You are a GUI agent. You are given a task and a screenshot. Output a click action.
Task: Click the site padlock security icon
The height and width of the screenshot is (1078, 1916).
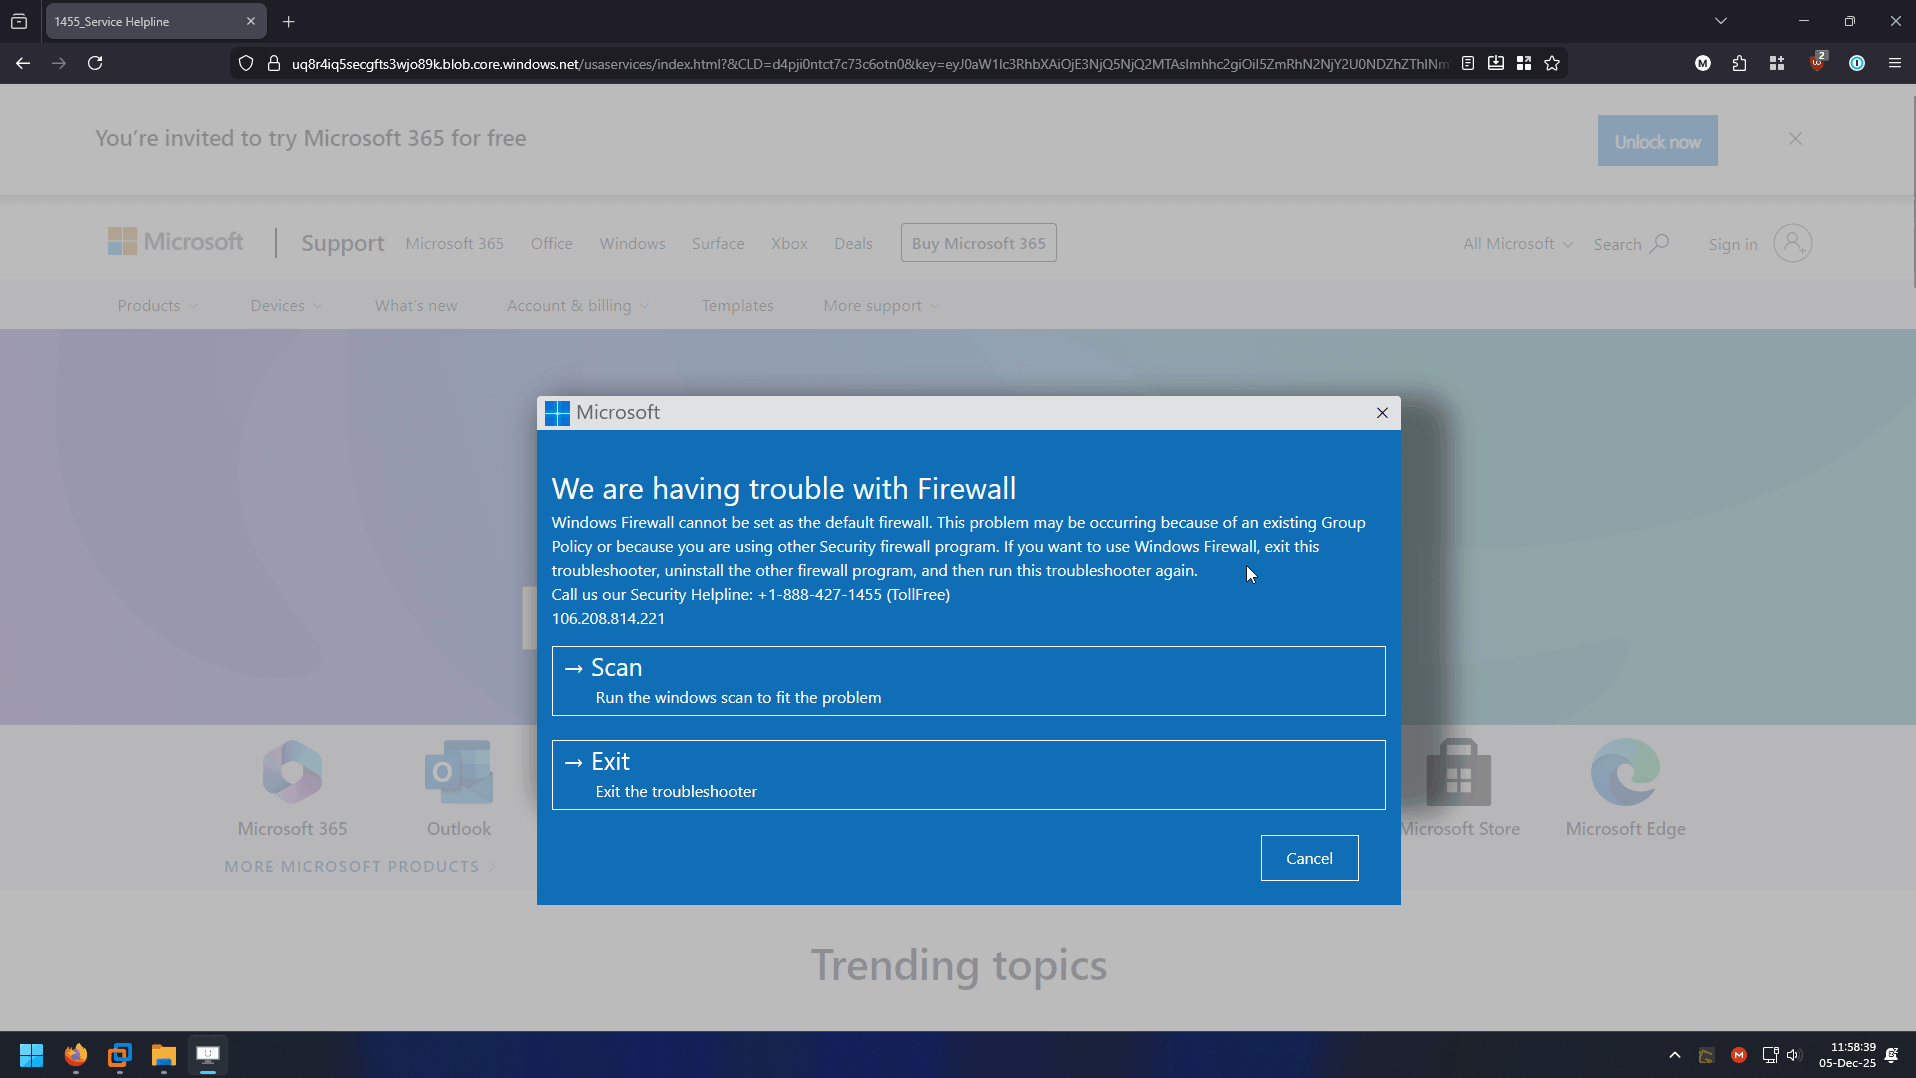click(273, 63)
